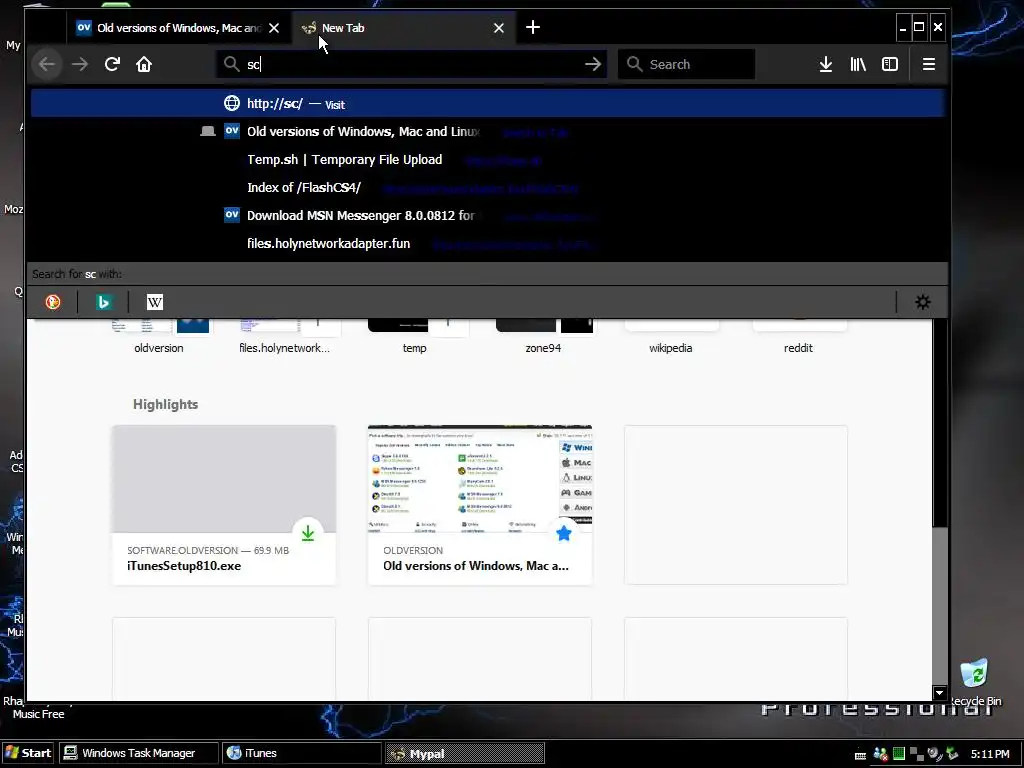
Task: Open Old versions of Windows highlight card
Action: click(480, 505)
